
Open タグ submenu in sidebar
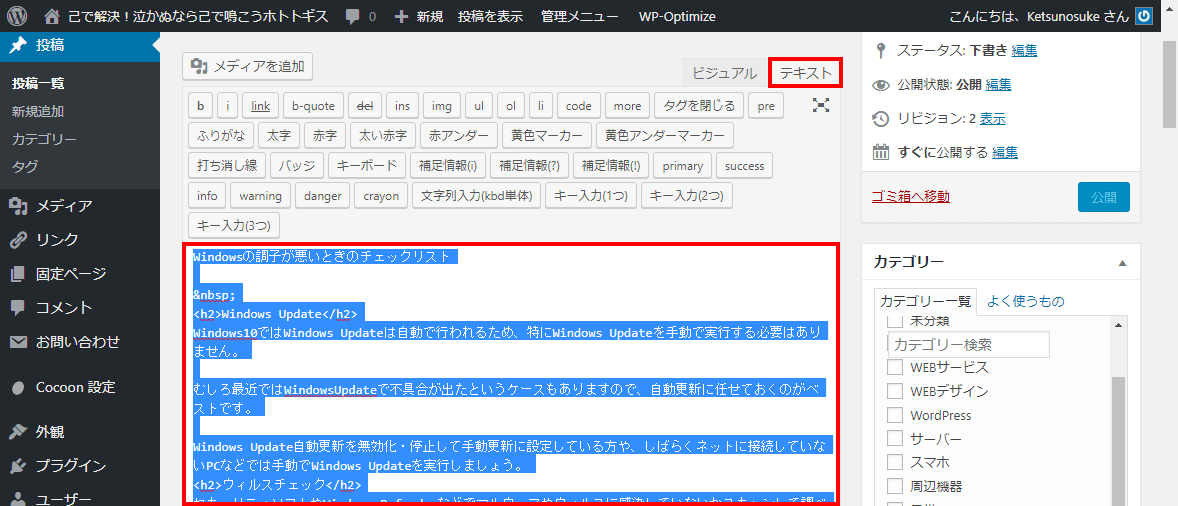coord(25,167)
